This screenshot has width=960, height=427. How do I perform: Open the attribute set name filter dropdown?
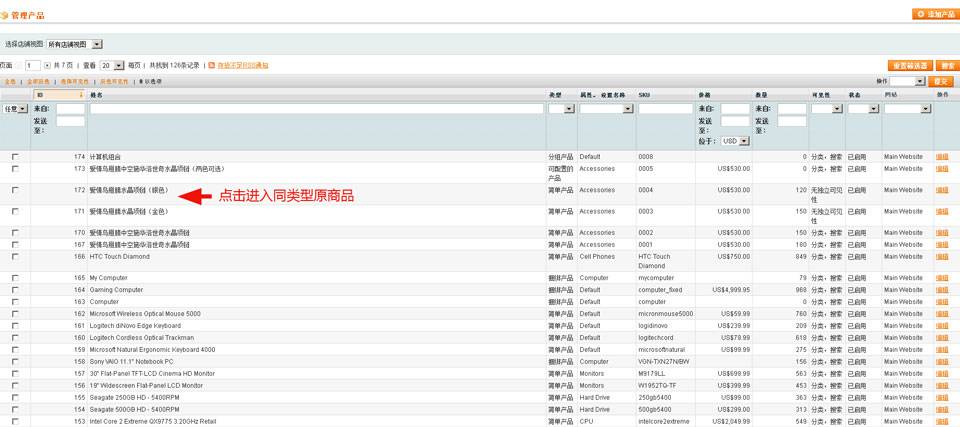[x=606, y=108]
